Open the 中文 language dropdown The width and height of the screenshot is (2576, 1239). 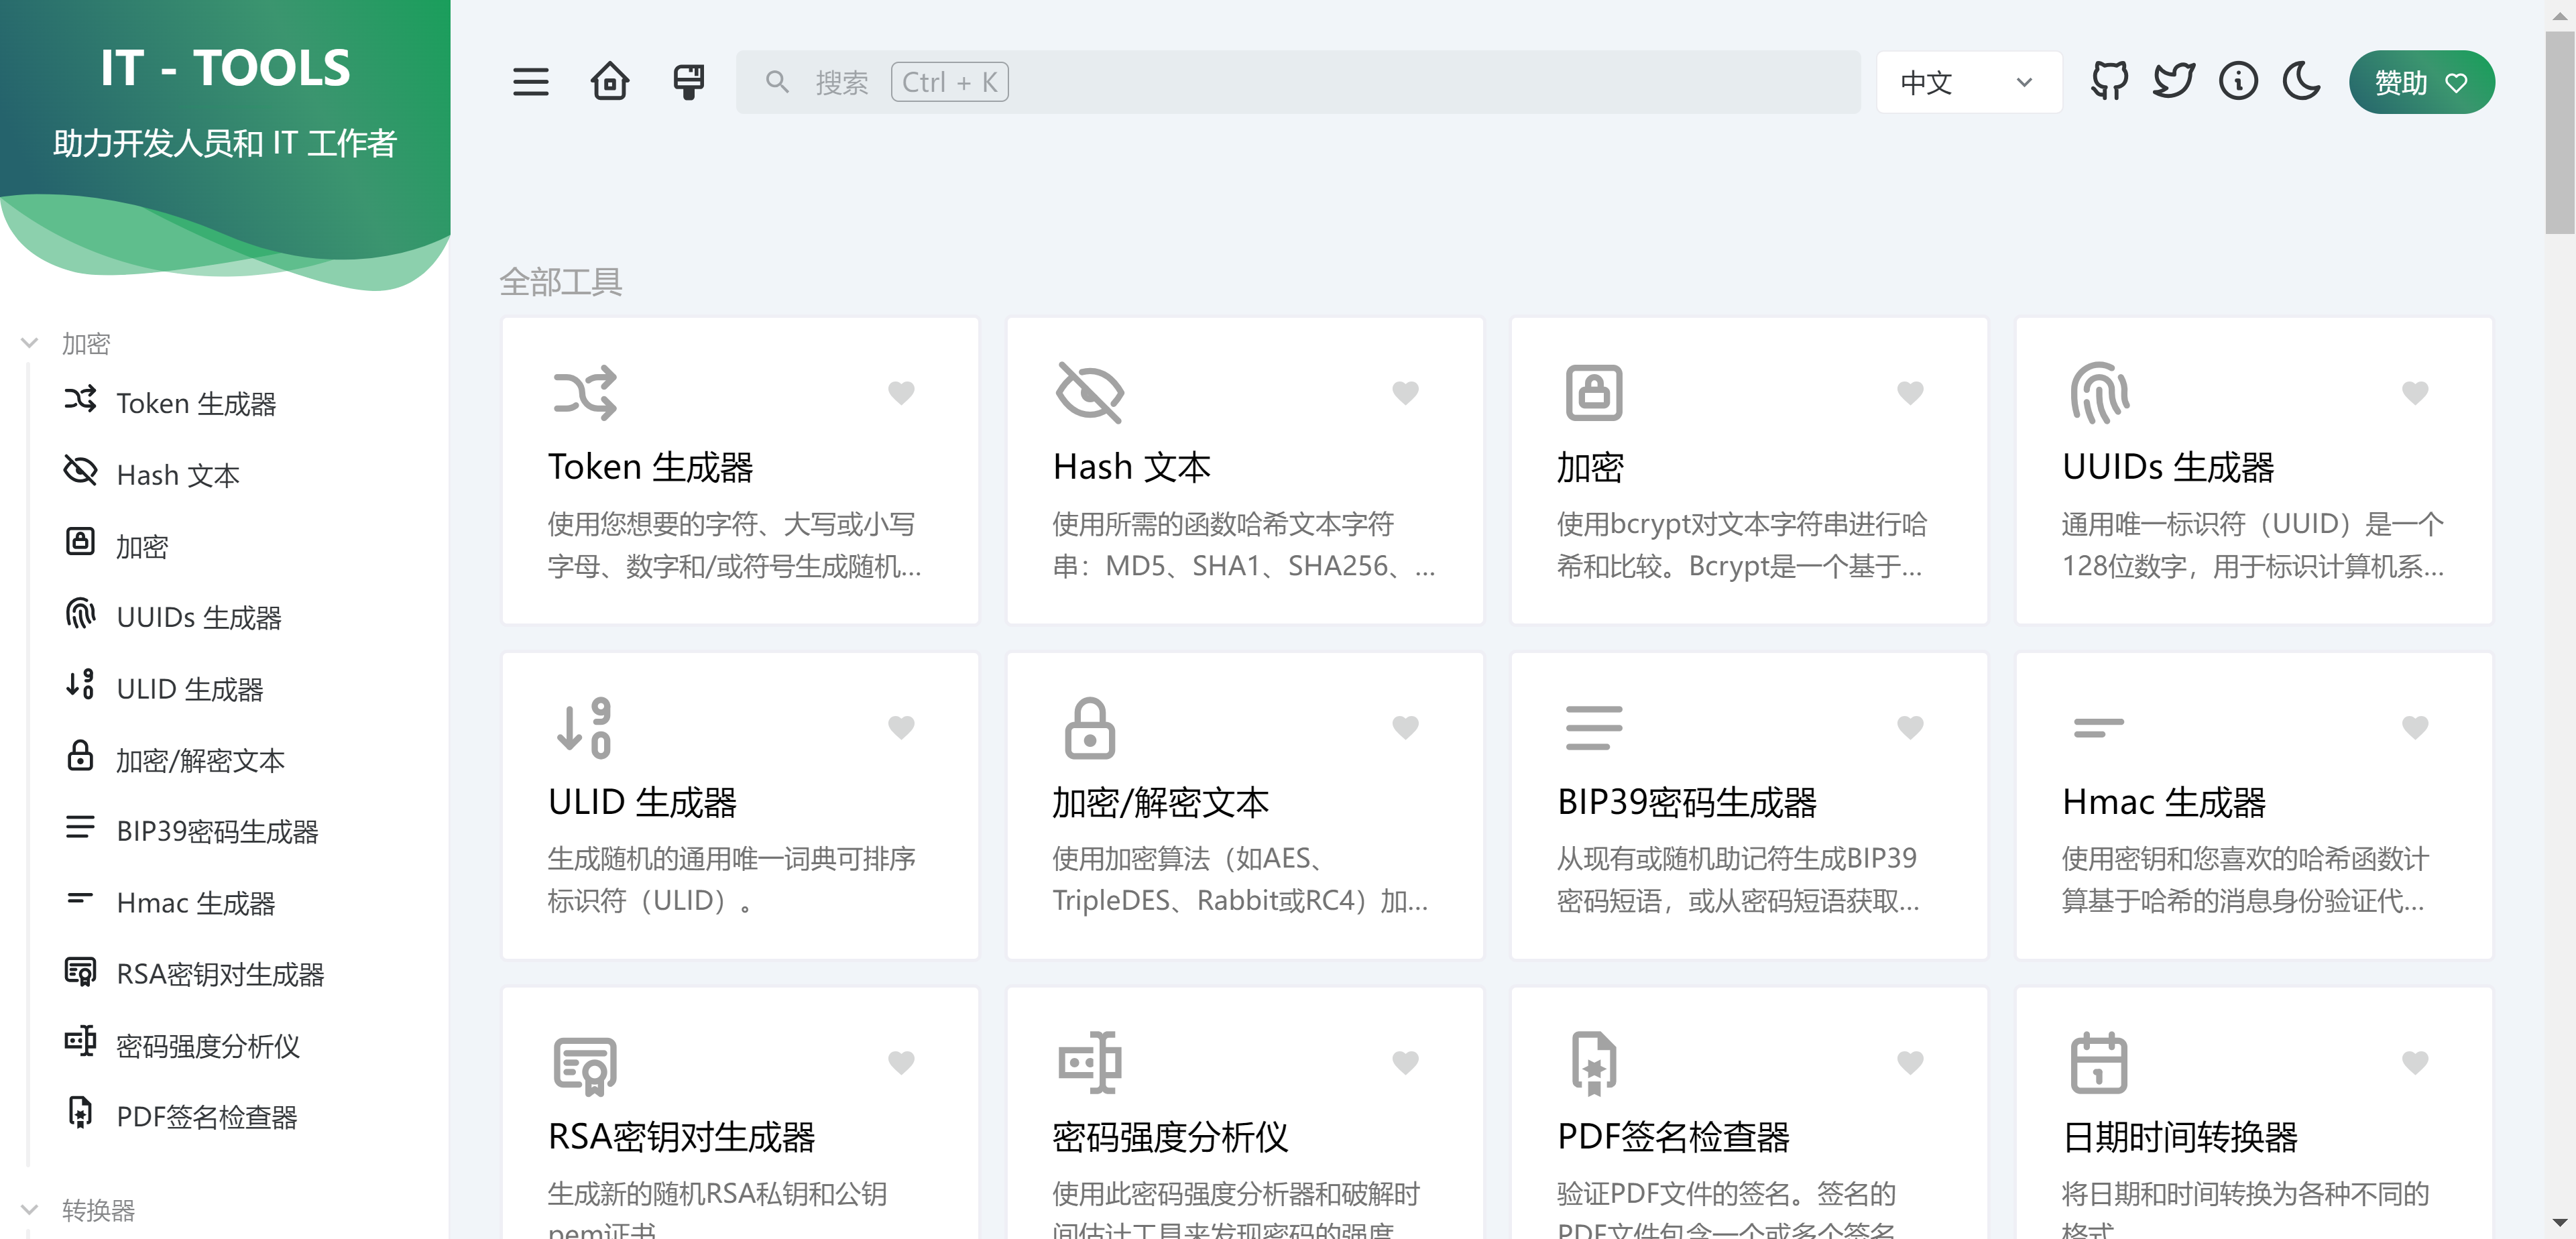point(1967,82)
